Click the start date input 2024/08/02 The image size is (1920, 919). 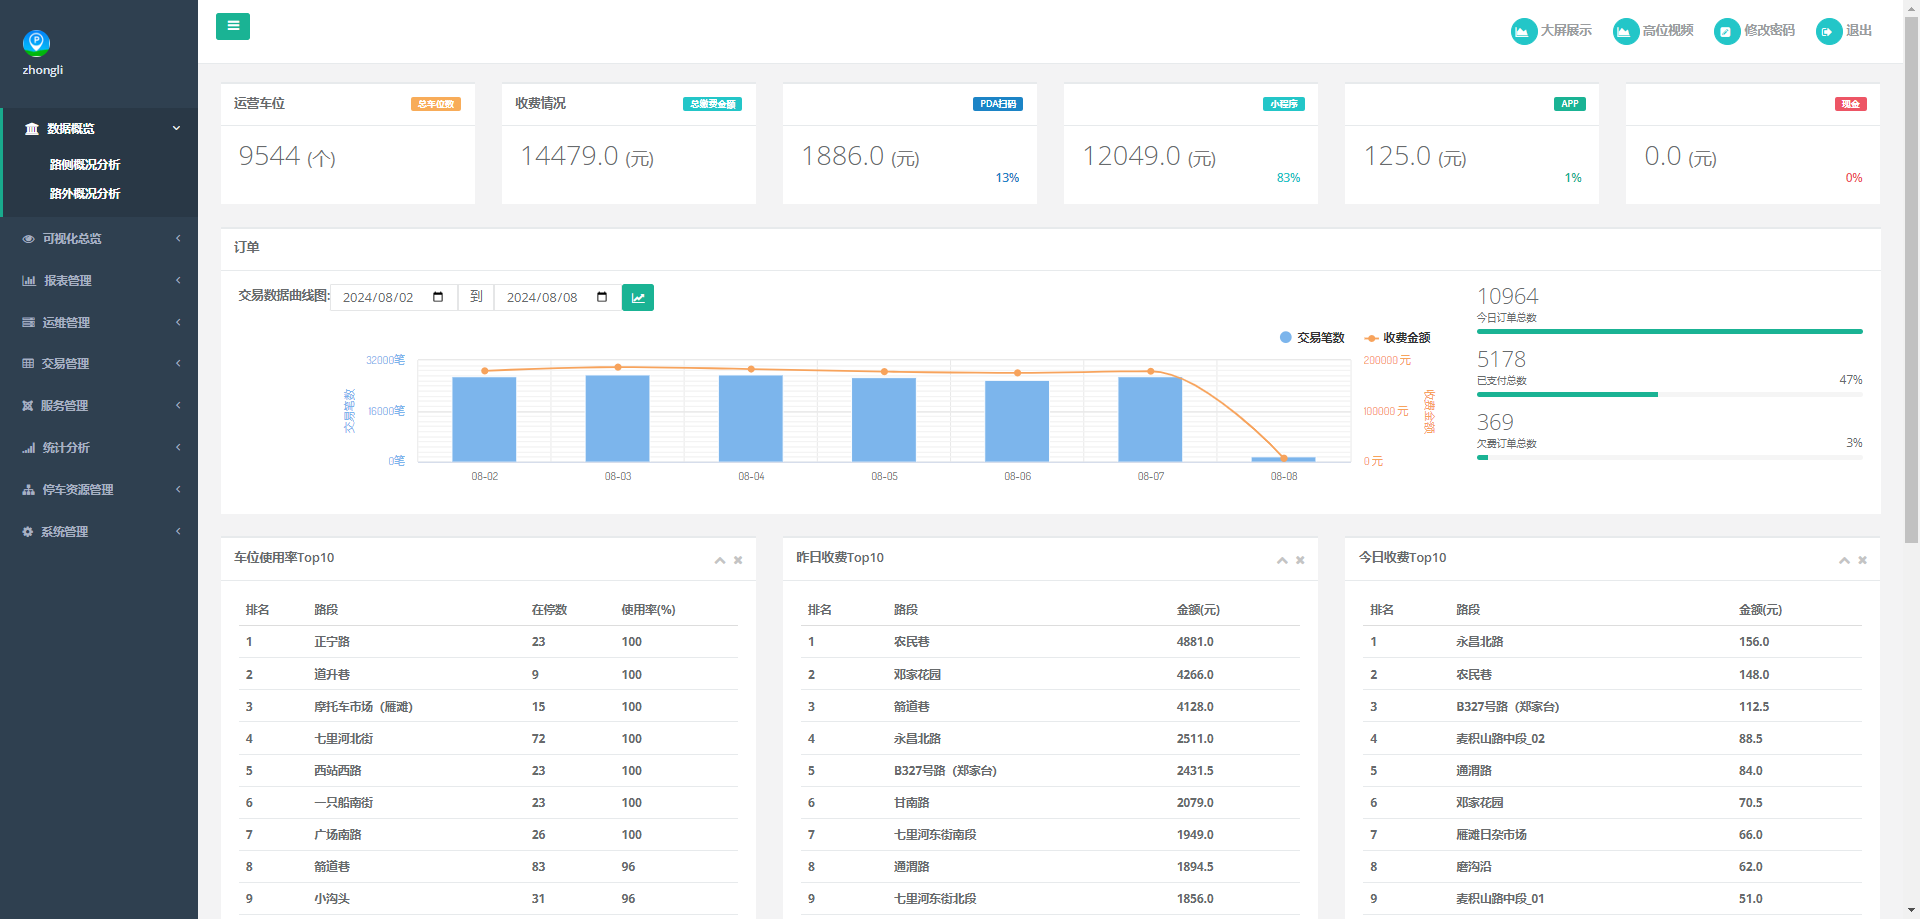click(x=393, y=297)
